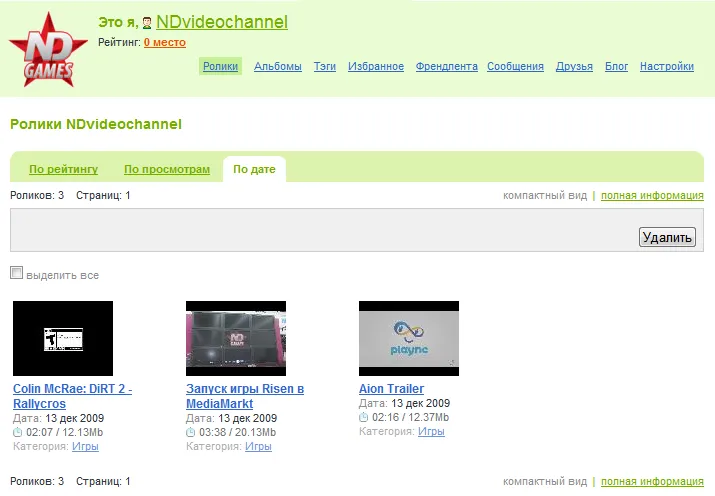
Task: Click the user avatar icon beside NDvideochannel
Action: [147, 23]
